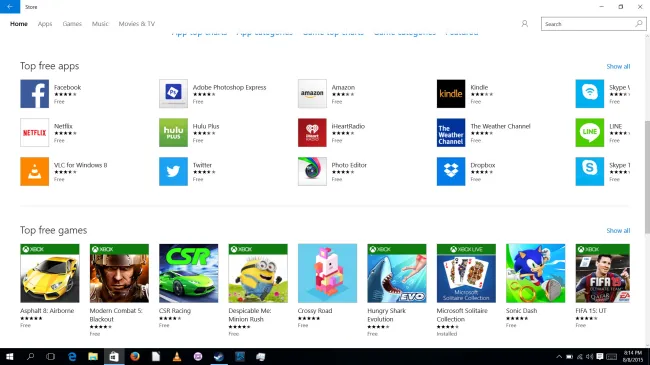Switch to the Home tab
The height and width of the screenshot is (365, 650).
(x=19, y=24)
